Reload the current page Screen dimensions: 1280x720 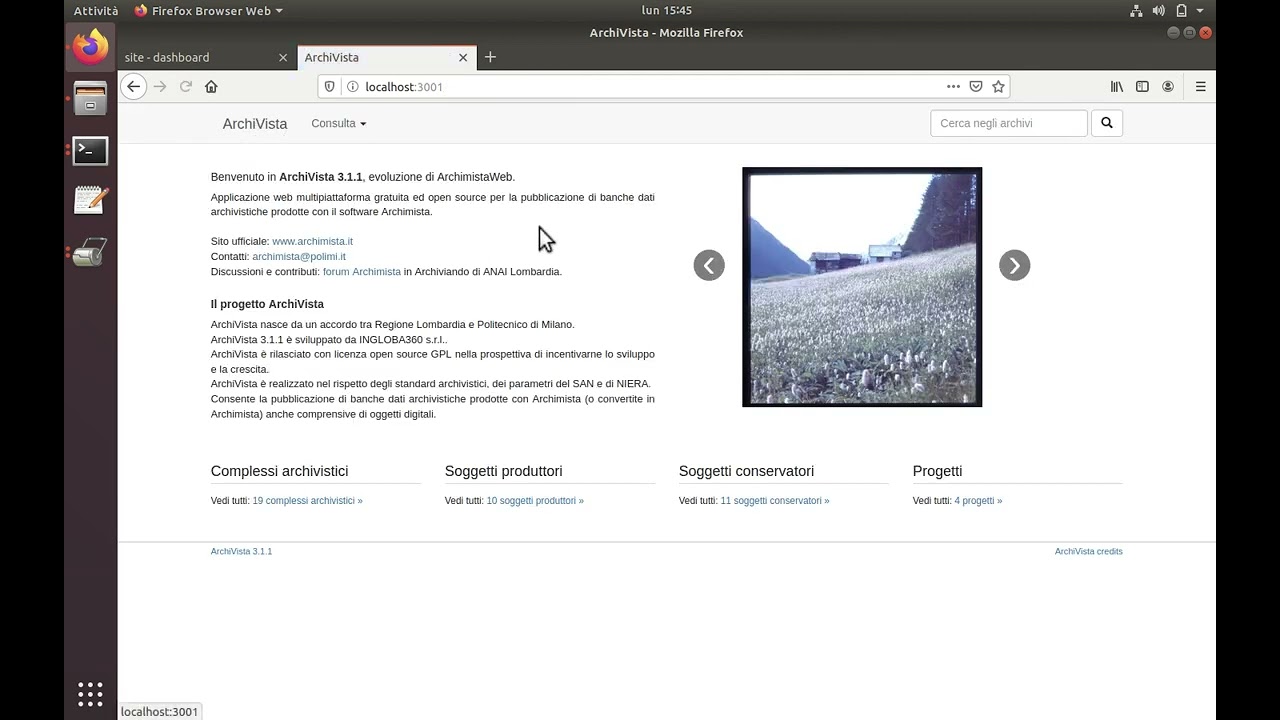coord(185,86)
